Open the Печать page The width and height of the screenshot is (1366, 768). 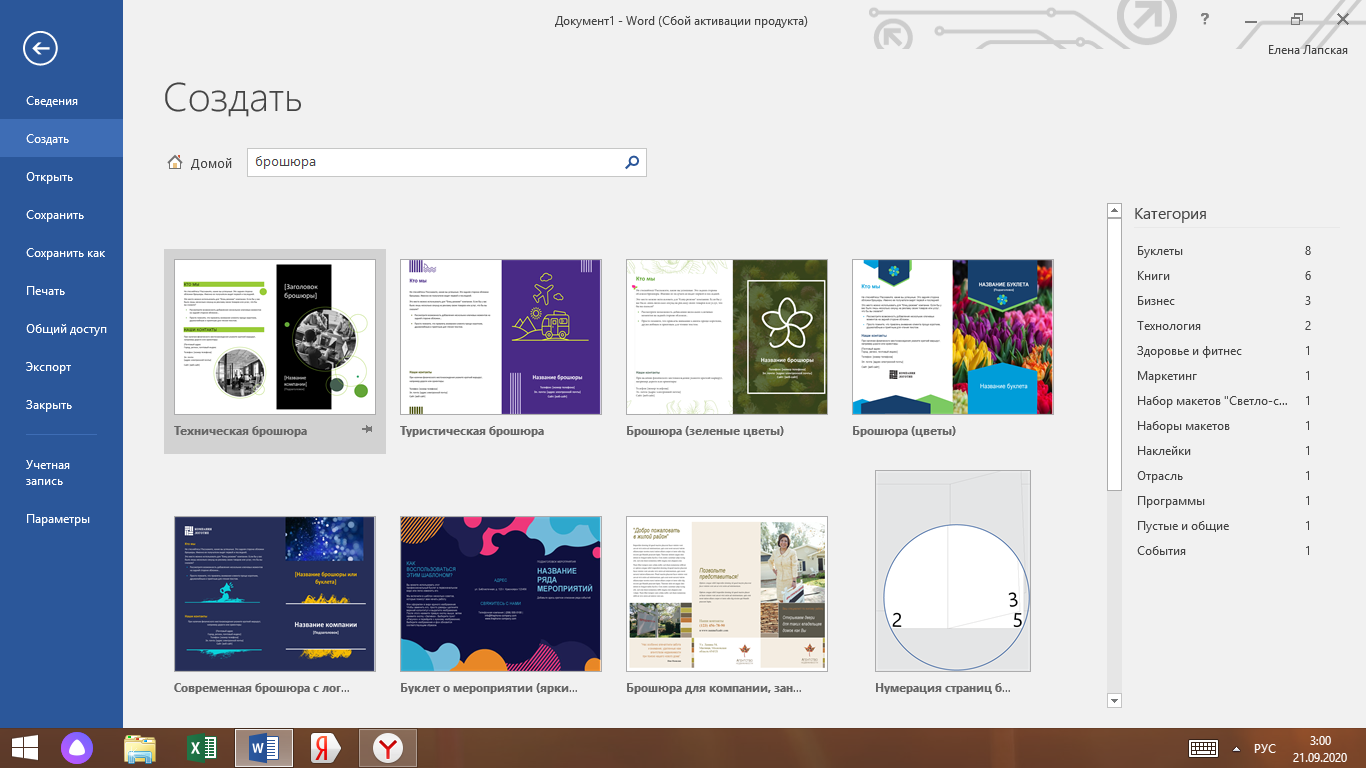tap(61, 291)
